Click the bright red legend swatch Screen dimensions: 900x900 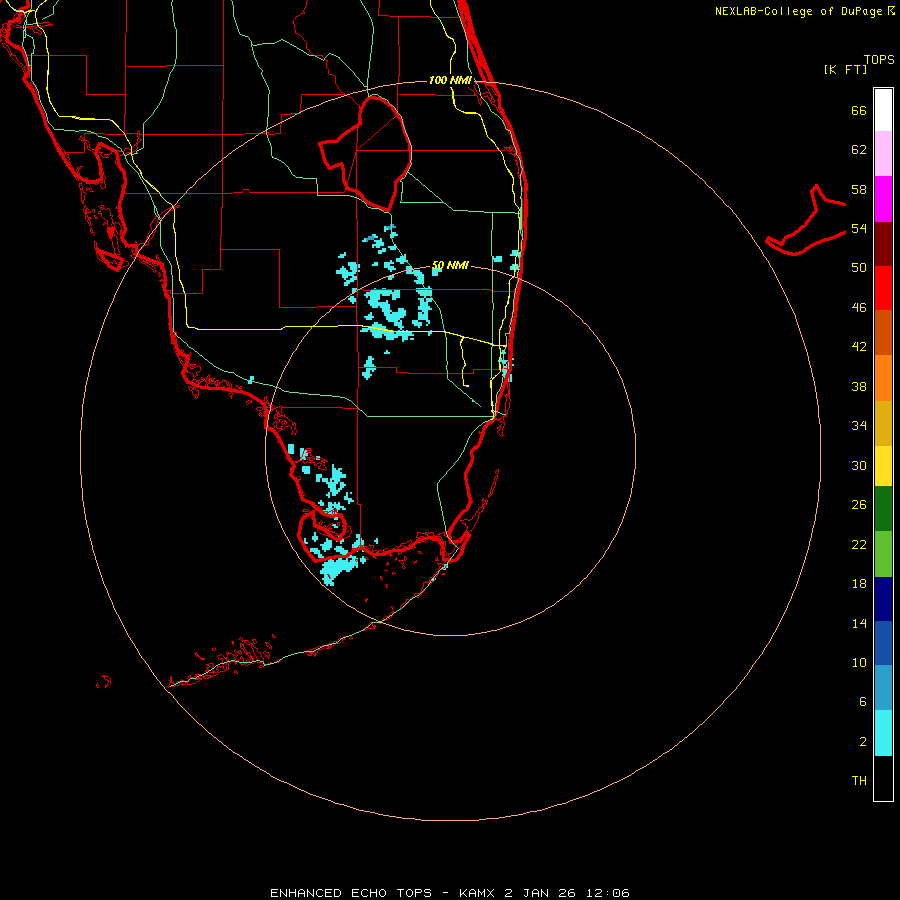(x=883, y=288)
